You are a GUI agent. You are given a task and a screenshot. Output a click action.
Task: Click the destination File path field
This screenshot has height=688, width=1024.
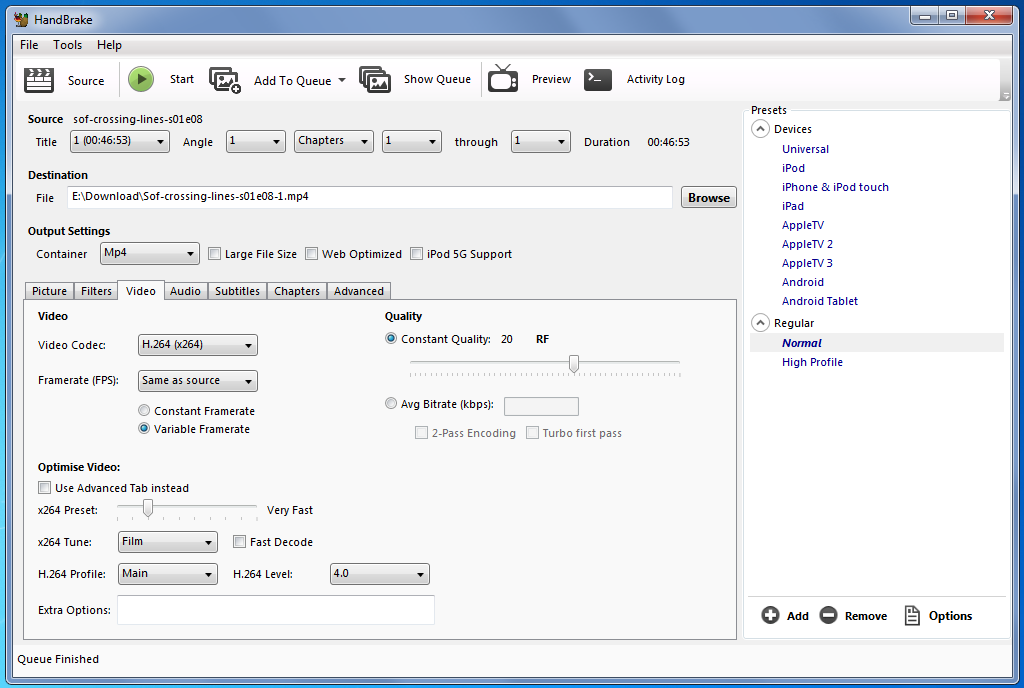click(370, 197)
